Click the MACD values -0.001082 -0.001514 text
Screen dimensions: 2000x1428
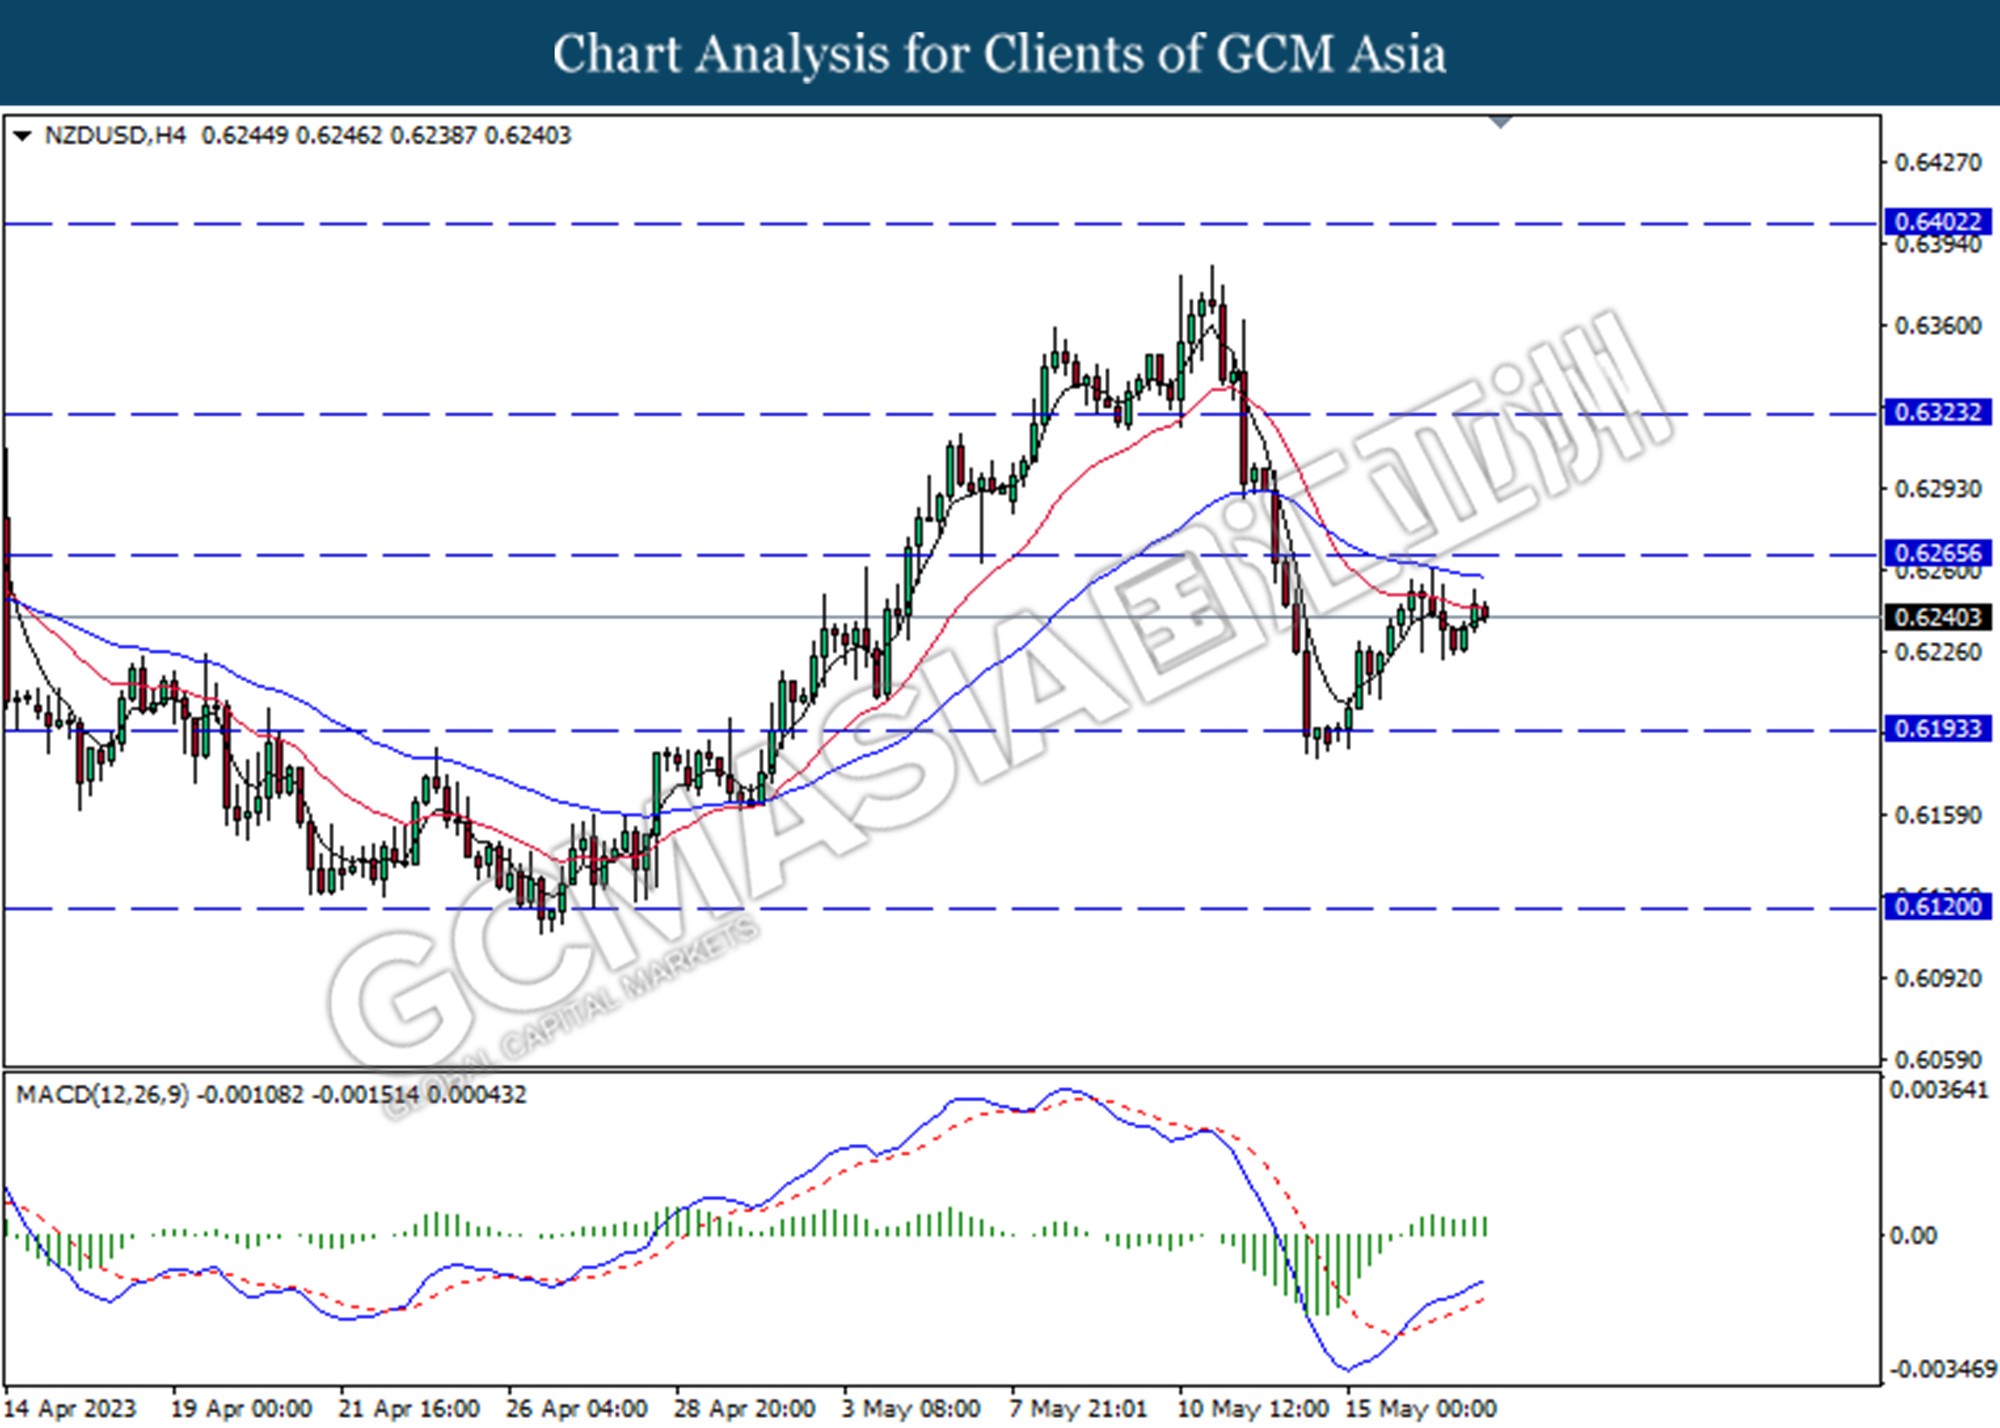coord(308,1095)
